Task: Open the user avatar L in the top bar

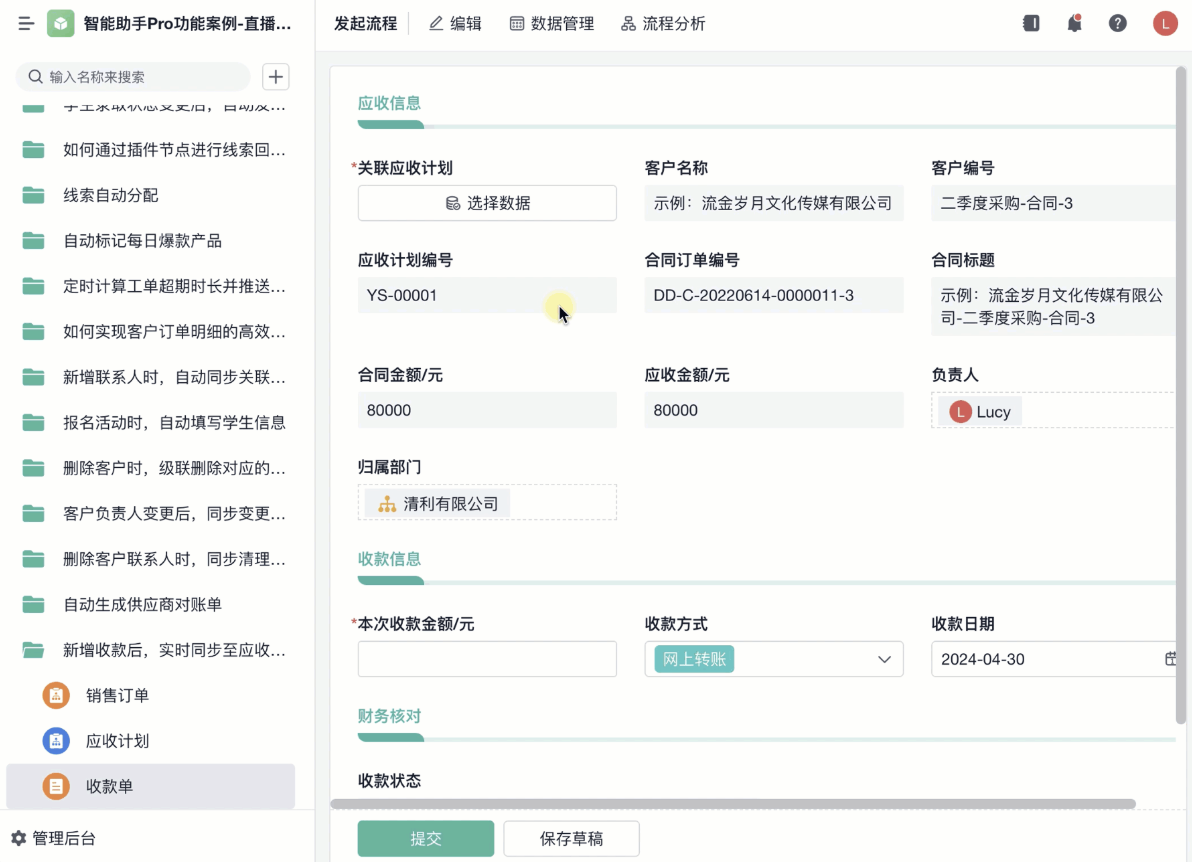Action: click(1165, 23)
